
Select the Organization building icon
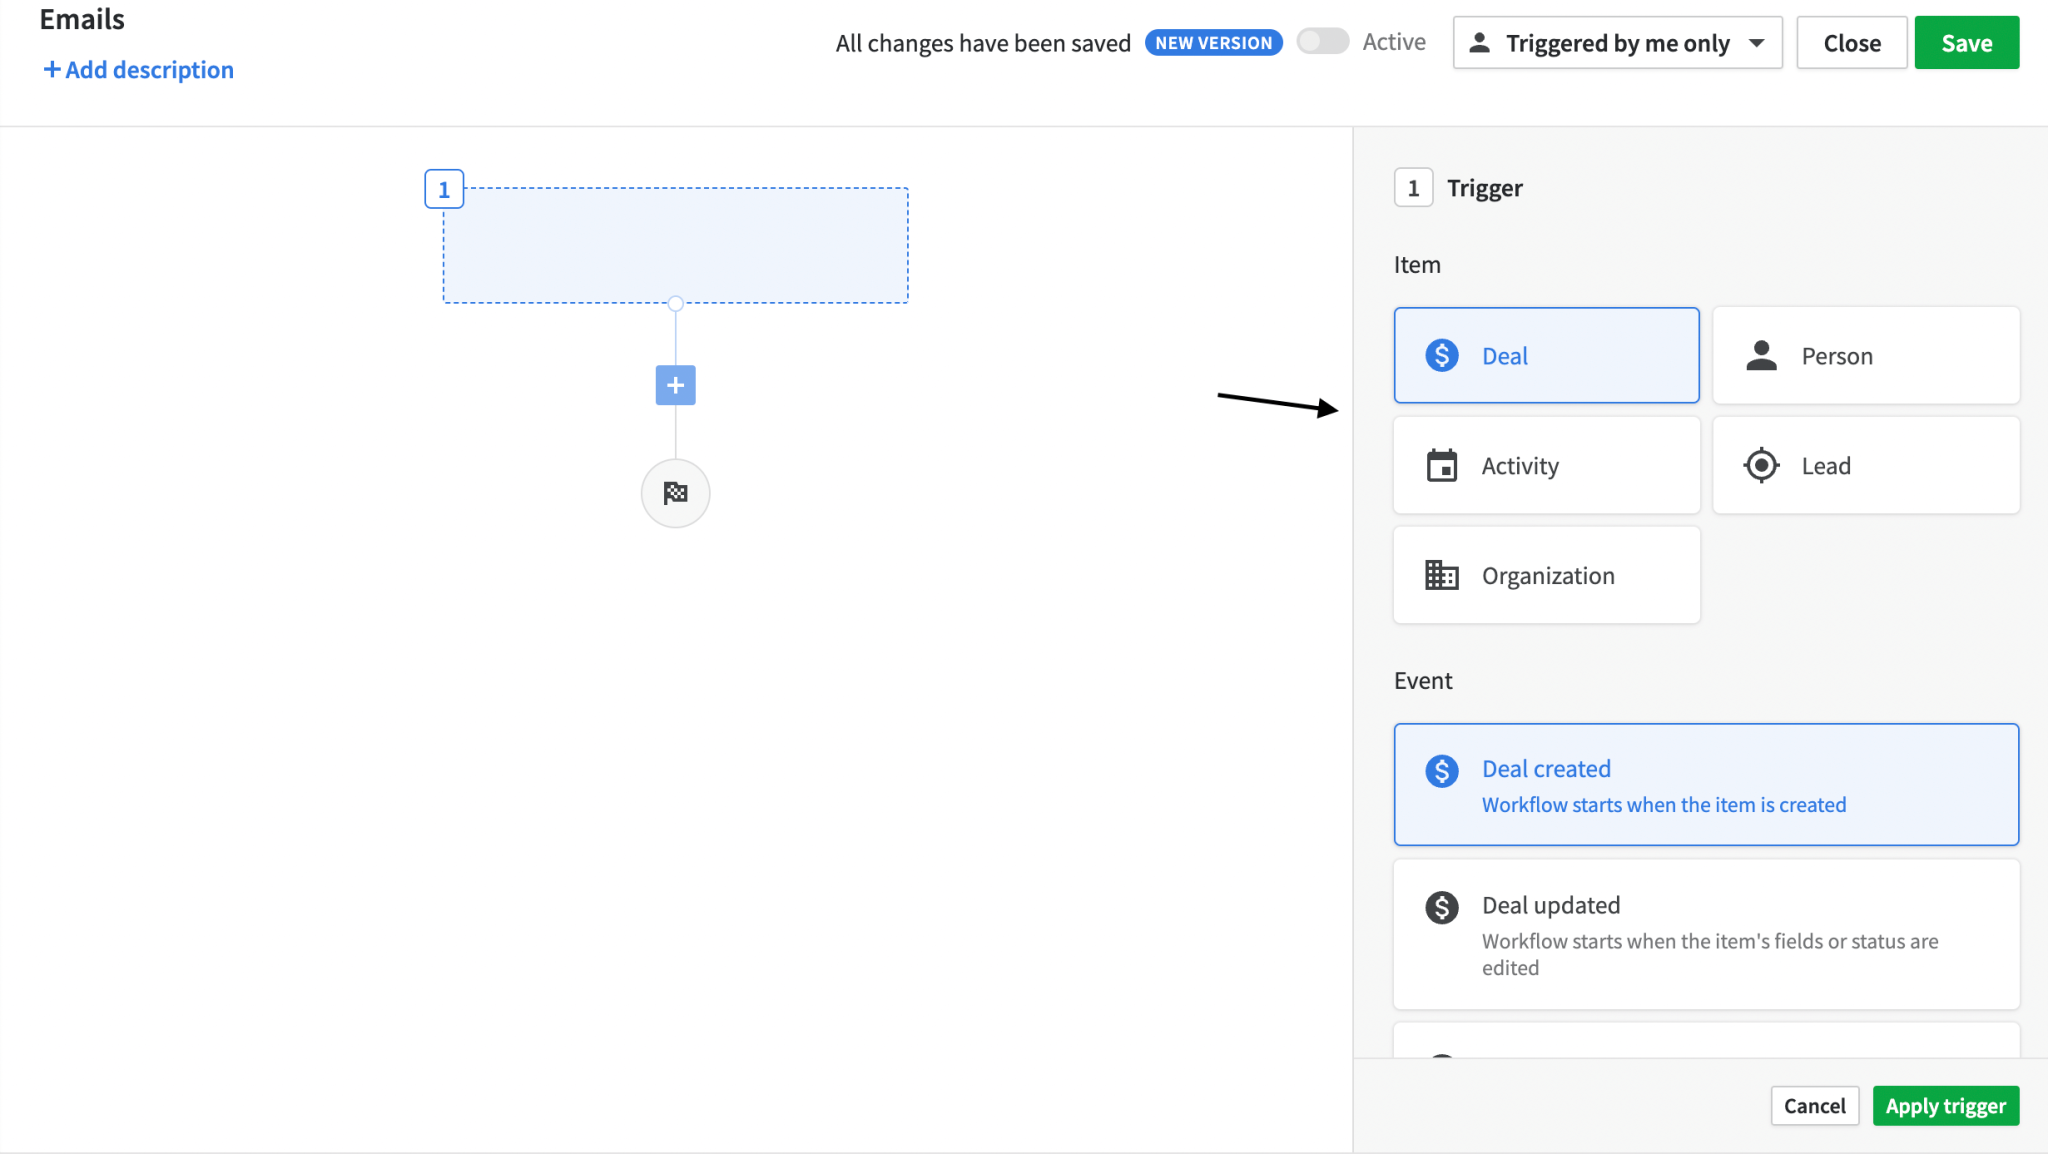coord(1440,574)
